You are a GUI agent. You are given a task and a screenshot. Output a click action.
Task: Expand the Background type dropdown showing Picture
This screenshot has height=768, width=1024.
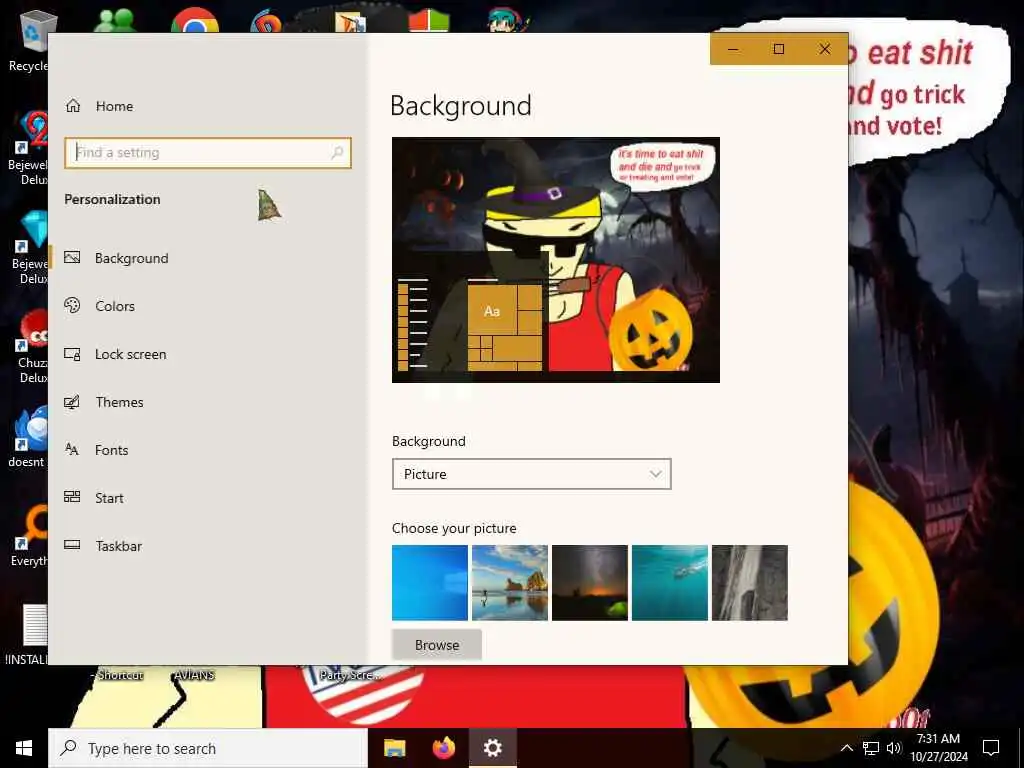[532, 474]
